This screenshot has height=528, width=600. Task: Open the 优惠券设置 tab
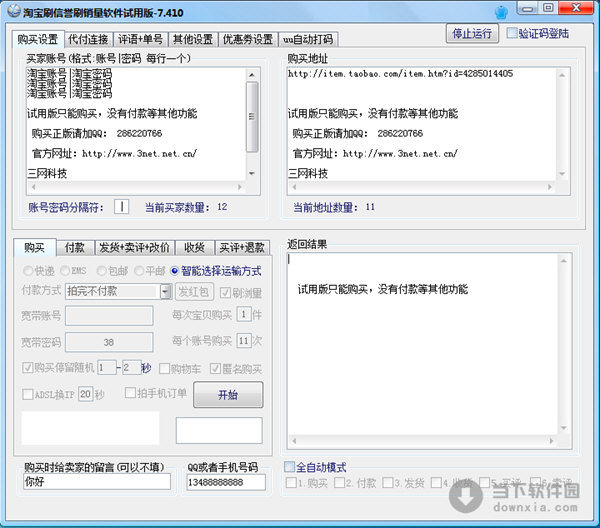coord(248,39)
